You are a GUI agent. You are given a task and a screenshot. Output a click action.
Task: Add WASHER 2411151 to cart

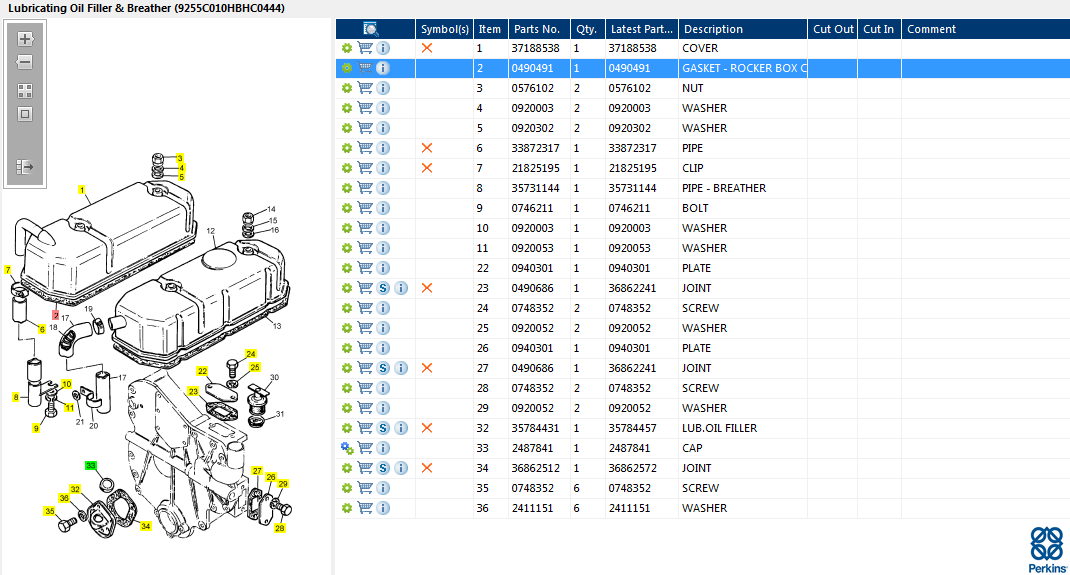tap(365, 507)
